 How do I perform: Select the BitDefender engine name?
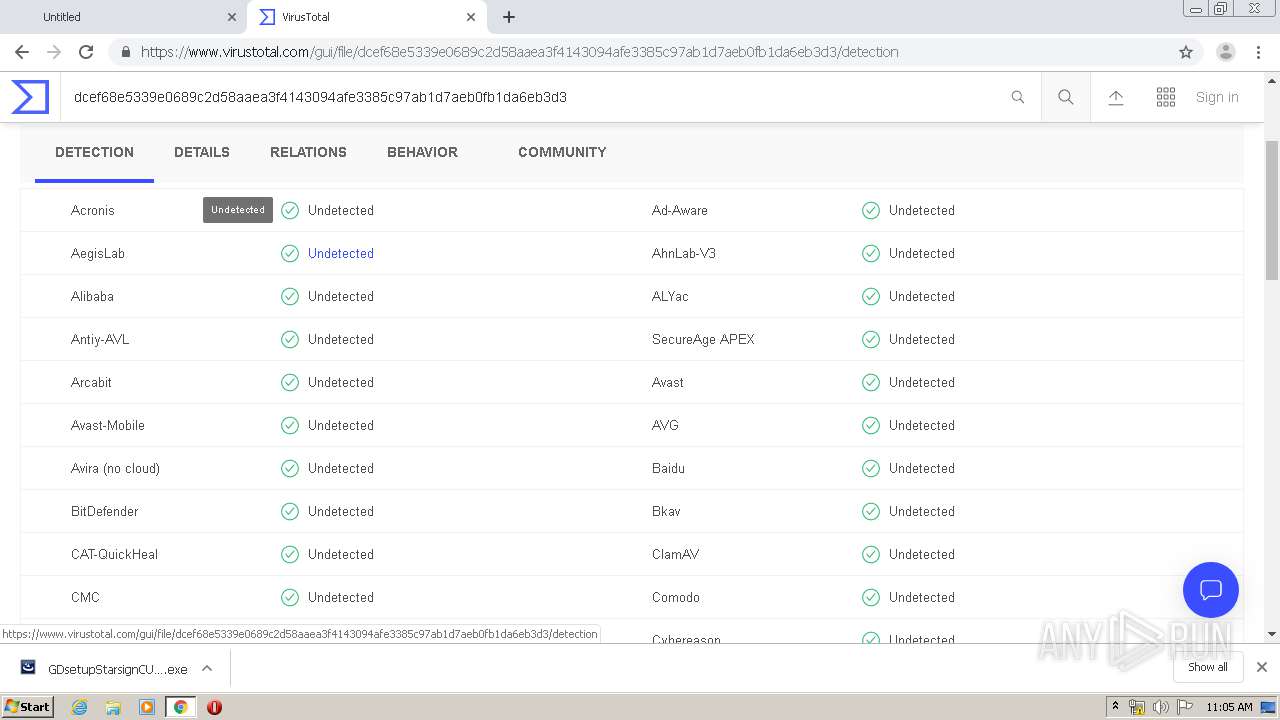pos(104,511)
